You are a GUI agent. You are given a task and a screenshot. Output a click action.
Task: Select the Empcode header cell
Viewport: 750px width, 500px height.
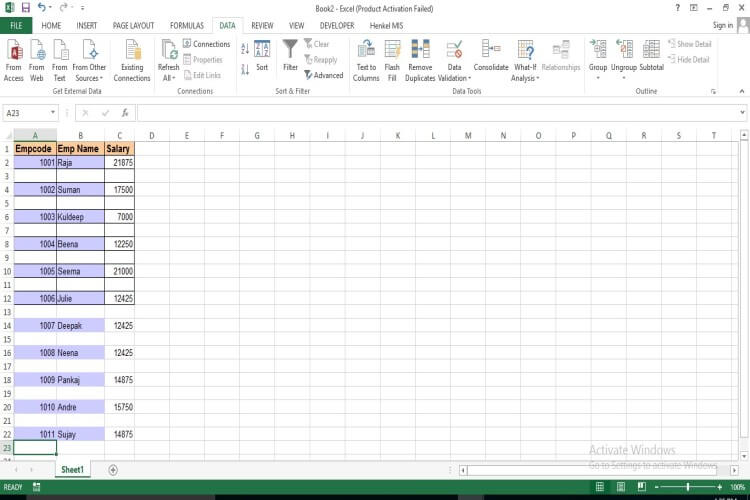[35, 149]
